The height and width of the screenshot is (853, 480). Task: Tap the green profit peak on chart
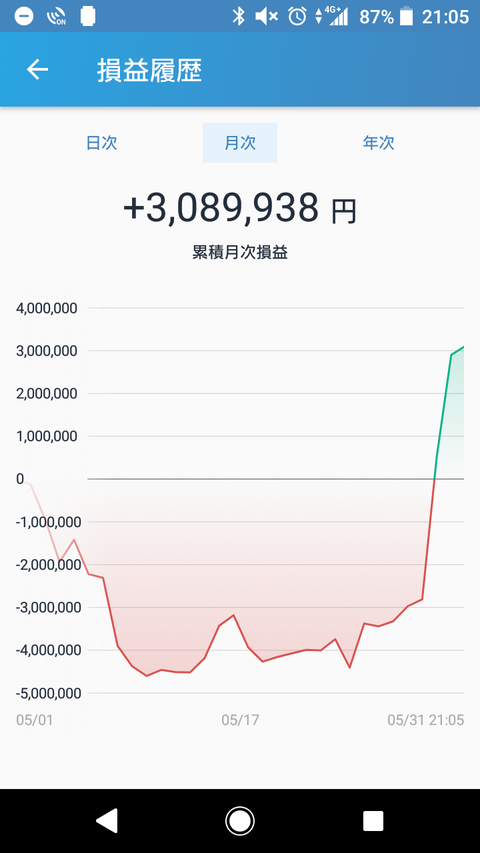tap(463, 347)
